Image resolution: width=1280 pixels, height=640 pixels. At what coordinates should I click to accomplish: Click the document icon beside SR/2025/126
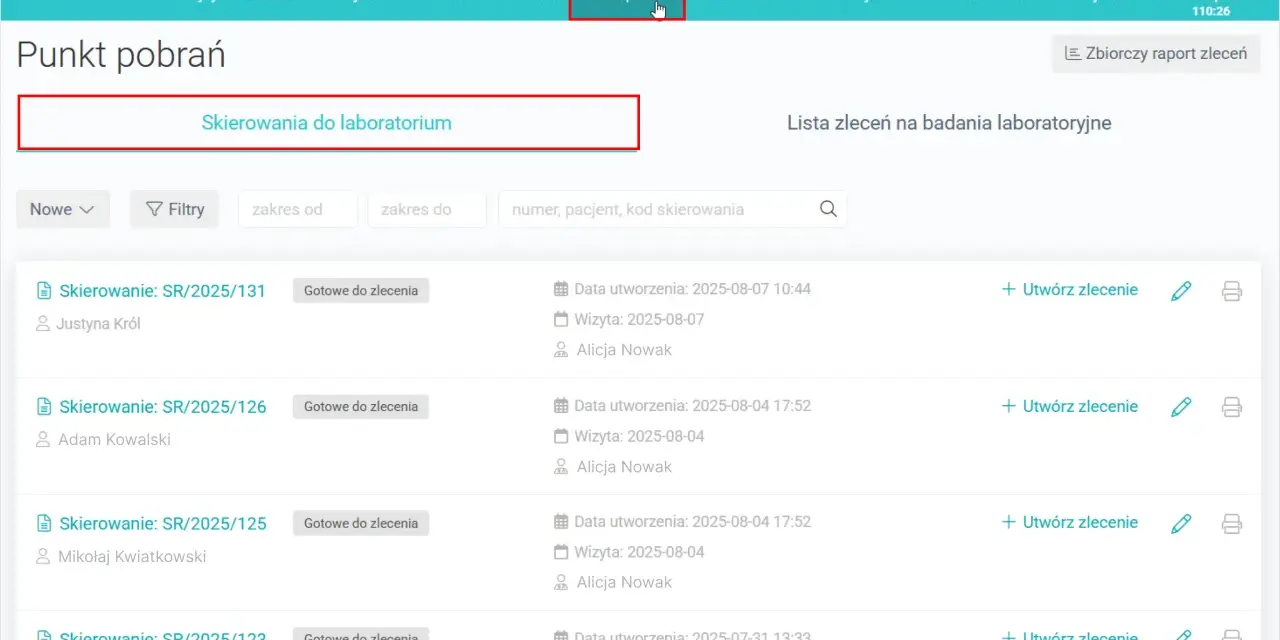(x=44, y=407)
